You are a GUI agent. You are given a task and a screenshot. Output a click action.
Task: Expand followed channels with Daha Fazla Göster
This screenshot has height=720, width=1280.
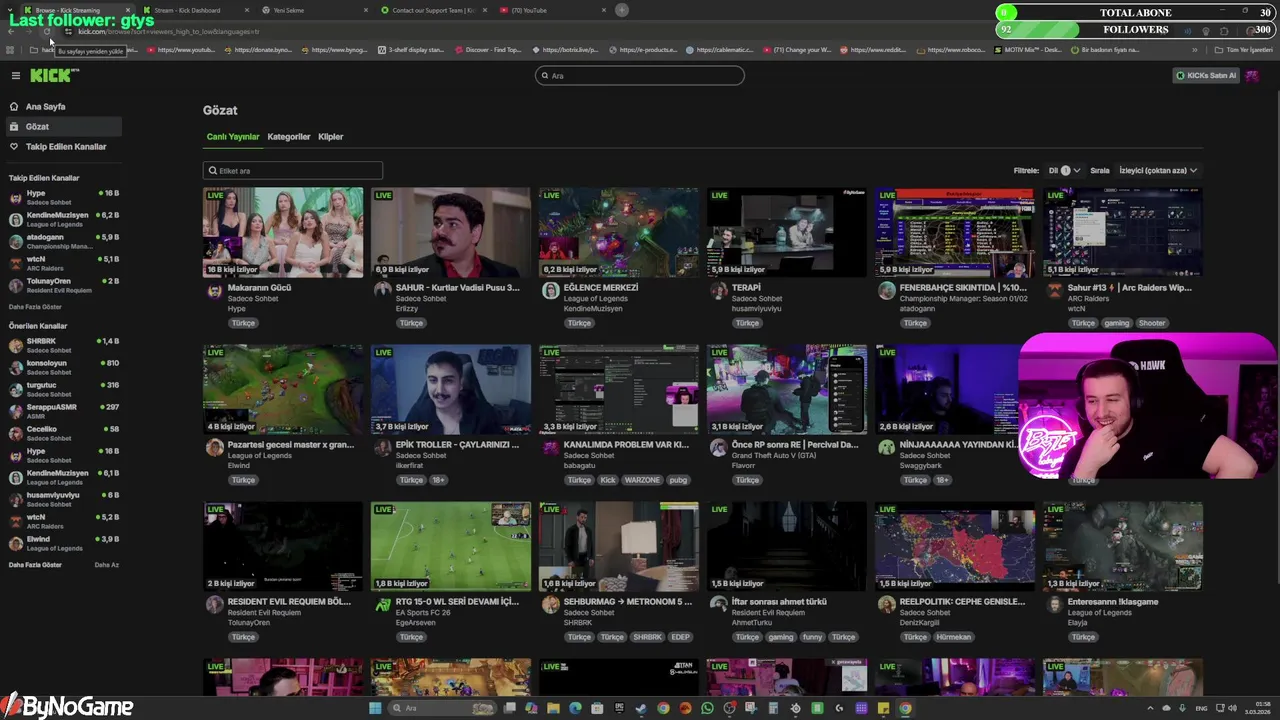[x=35, y=307]
